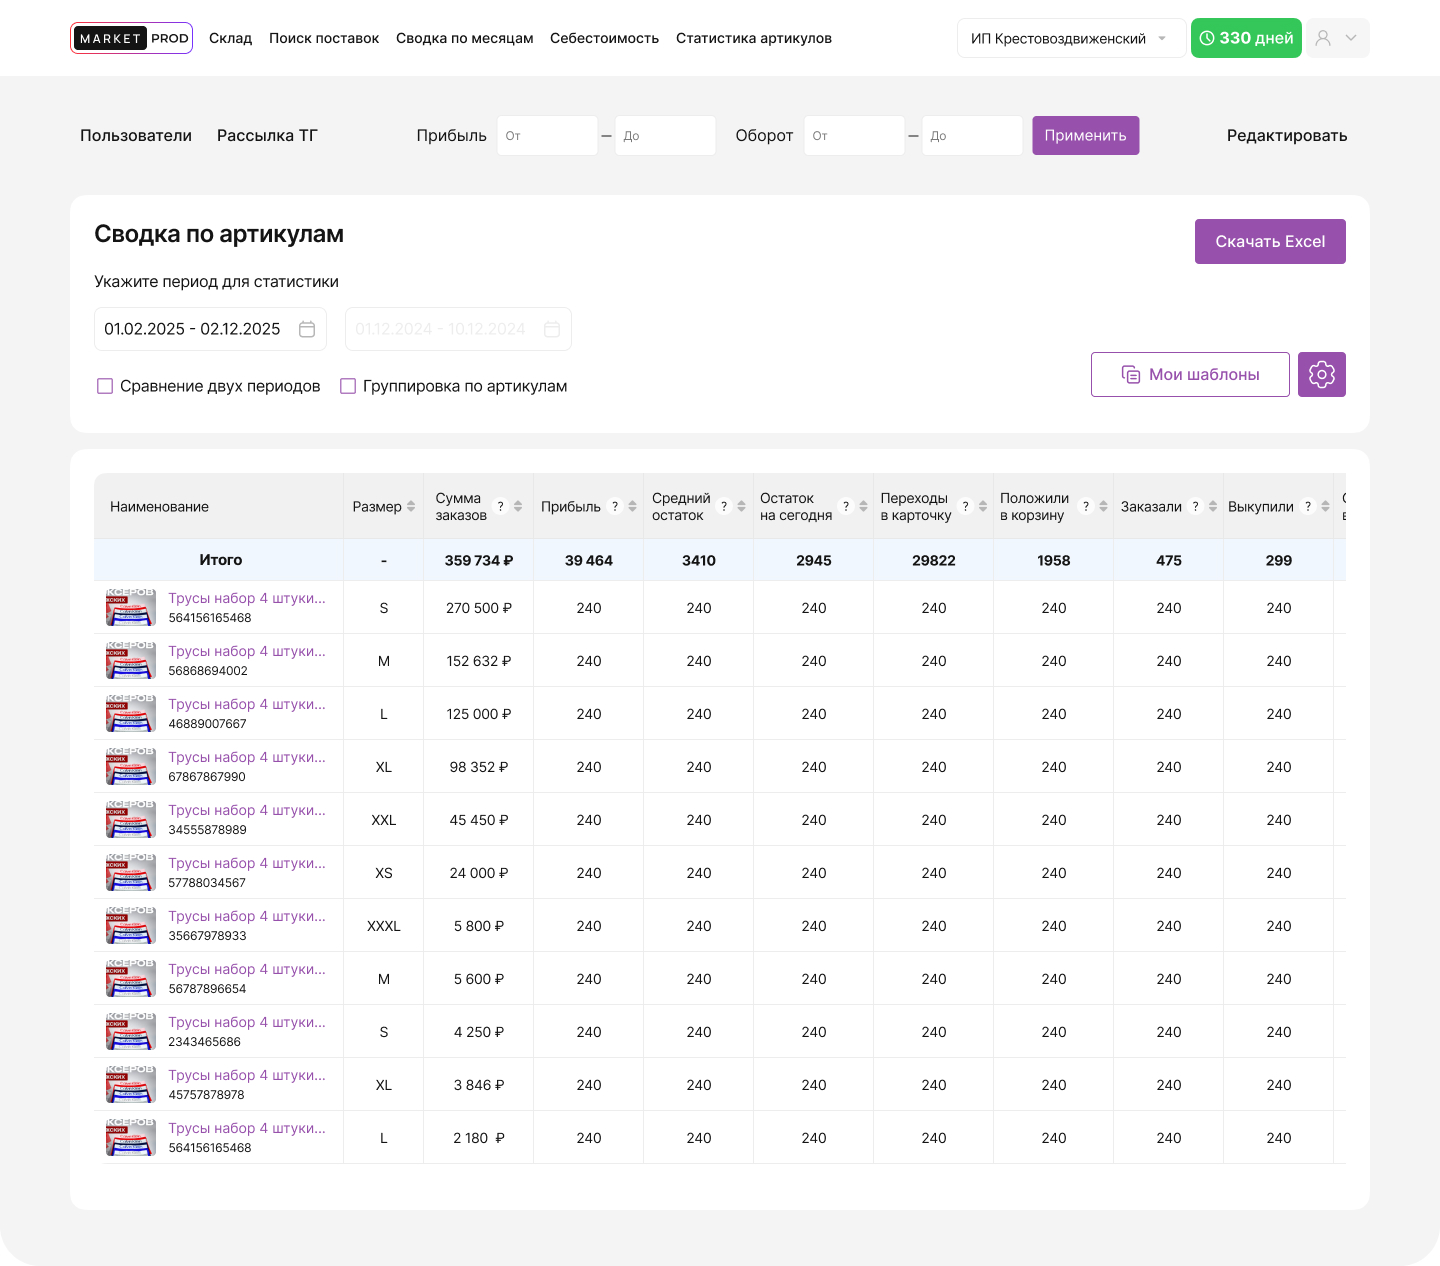The height and width of the screenshot is (1266, 1440).
Task: Open the Себестоимость section
Action: (x=604, y=38)
